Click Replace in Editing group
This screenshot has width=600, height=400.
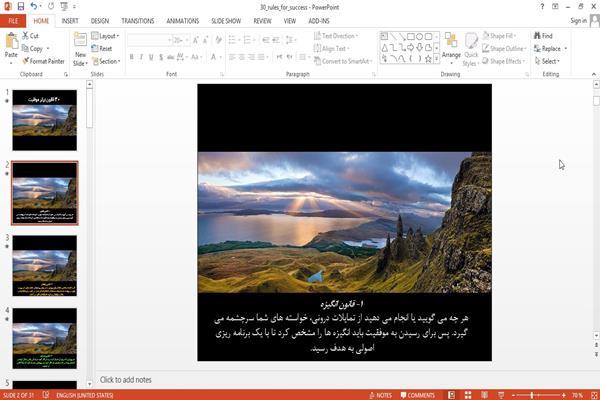550,48
